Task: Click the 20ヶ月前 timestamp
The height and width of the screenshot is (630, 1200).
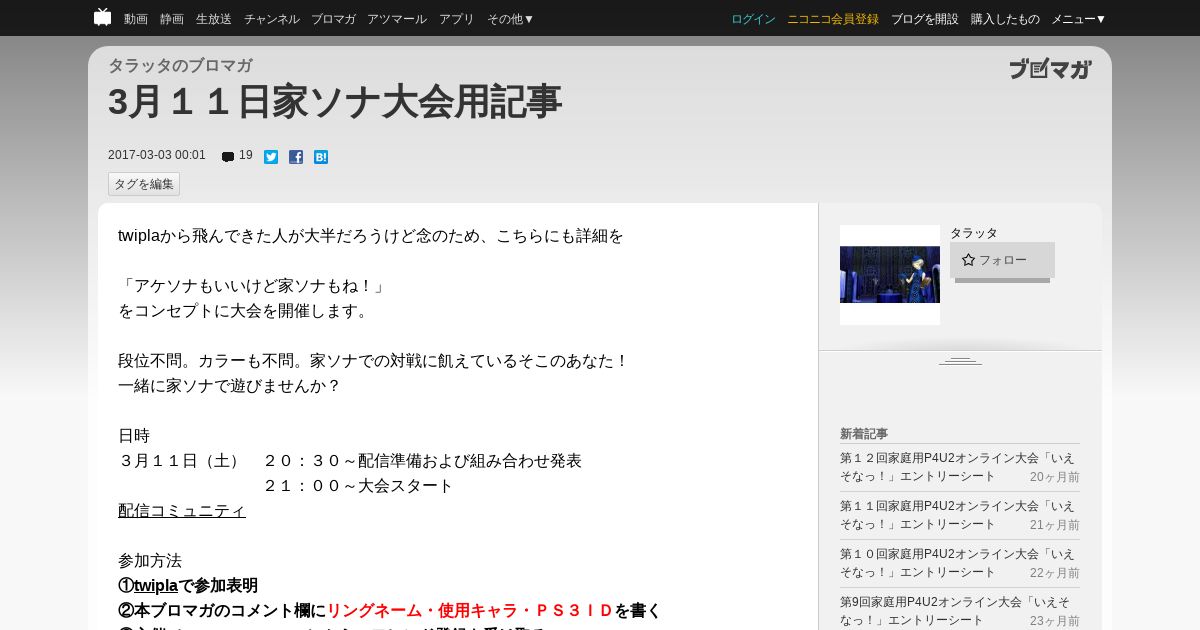Action: [x=1055, y=477]
